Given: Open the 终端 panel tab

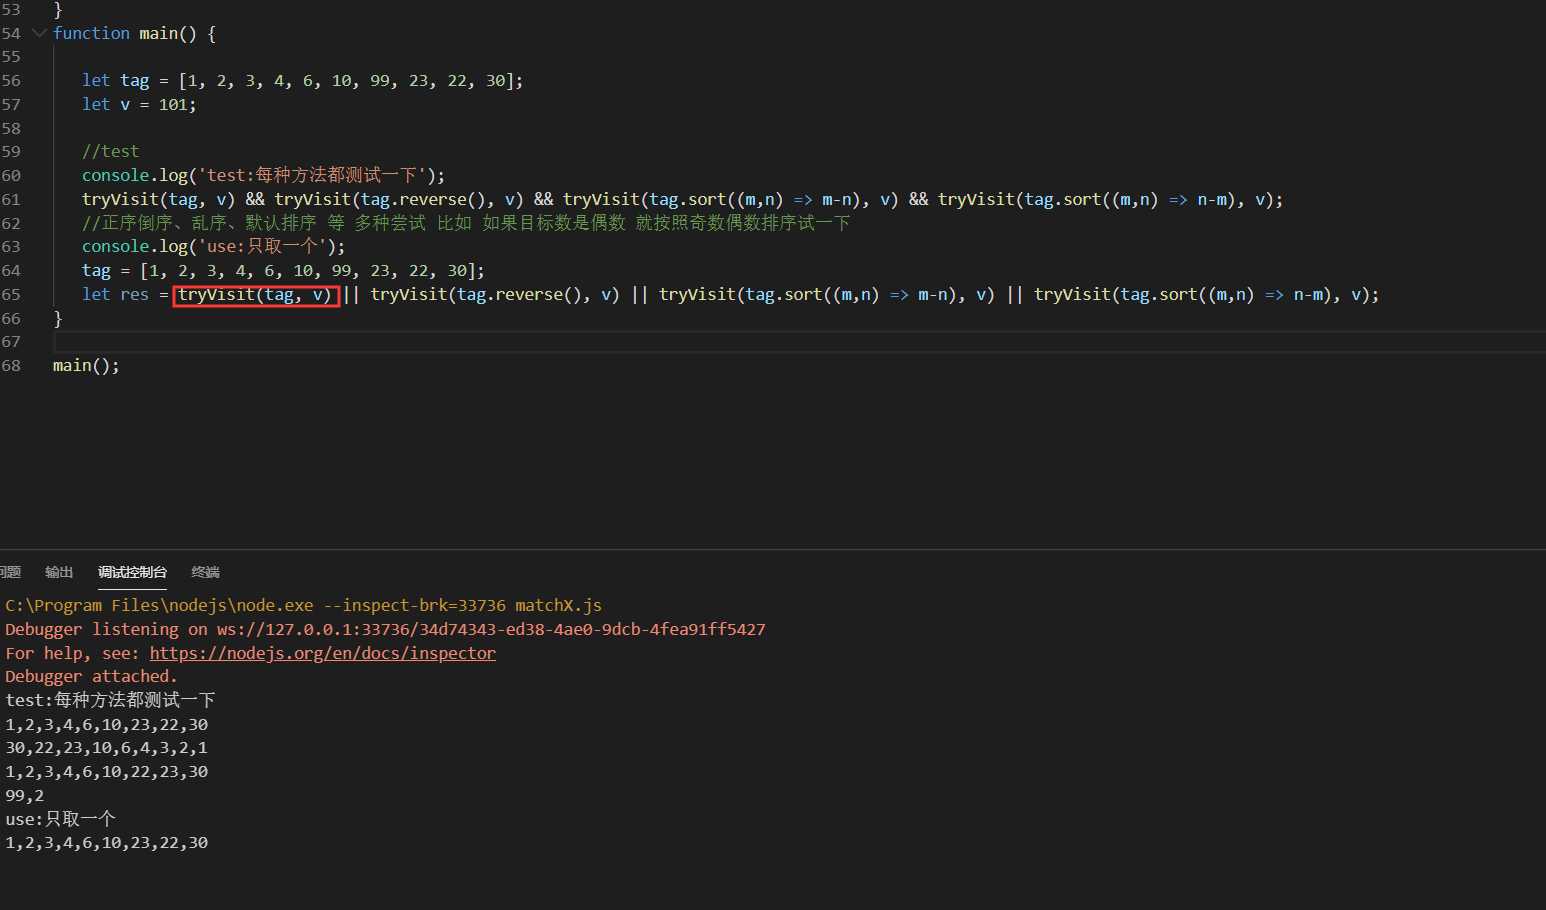Looking at the screenshot, I should [205, 572].
